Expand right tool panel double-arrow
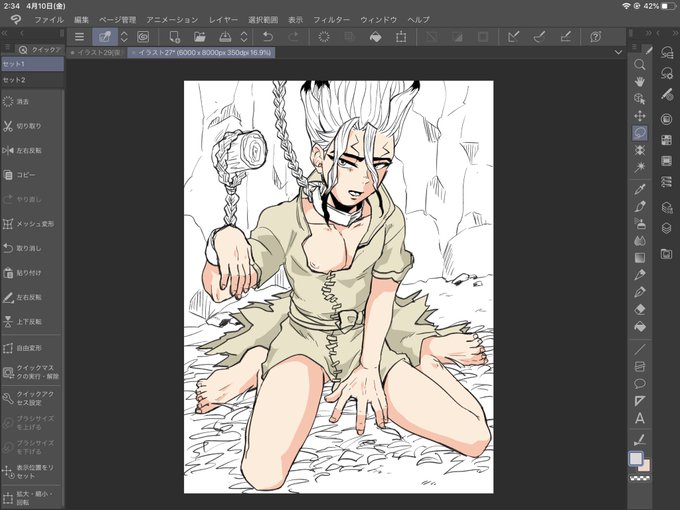Screen dimensions: 680x510 coord(648,33)
